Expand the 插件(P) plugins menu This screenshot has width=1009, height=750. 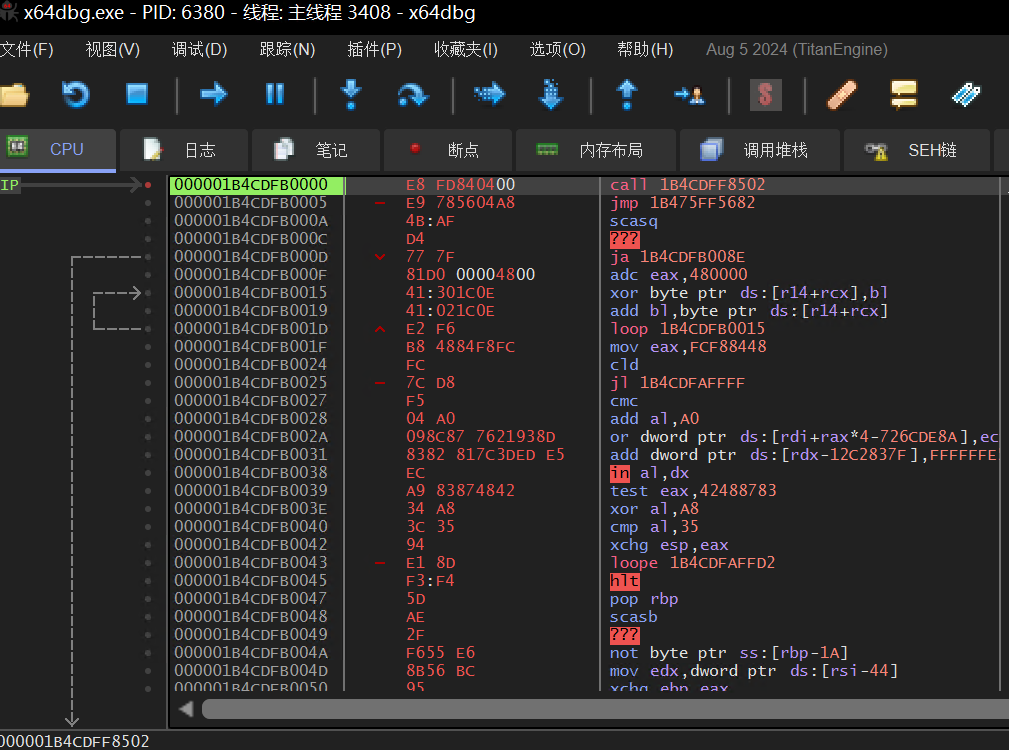374,49
